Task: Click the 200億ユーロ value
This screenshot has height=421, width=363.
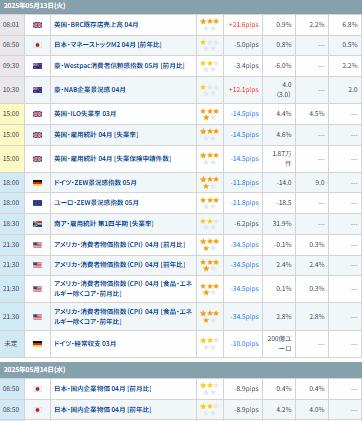Action: point(279,344)
